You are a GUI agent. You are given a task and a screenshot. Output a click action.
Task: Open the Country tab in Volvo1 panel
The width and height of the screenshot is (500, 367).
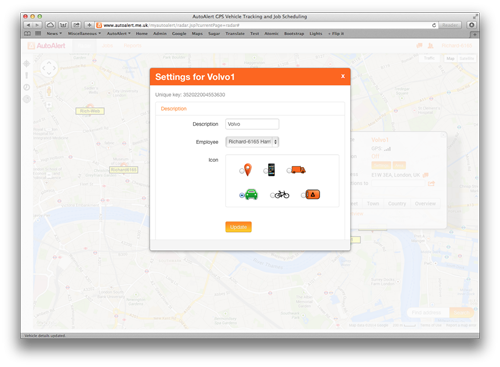[397, 203]
